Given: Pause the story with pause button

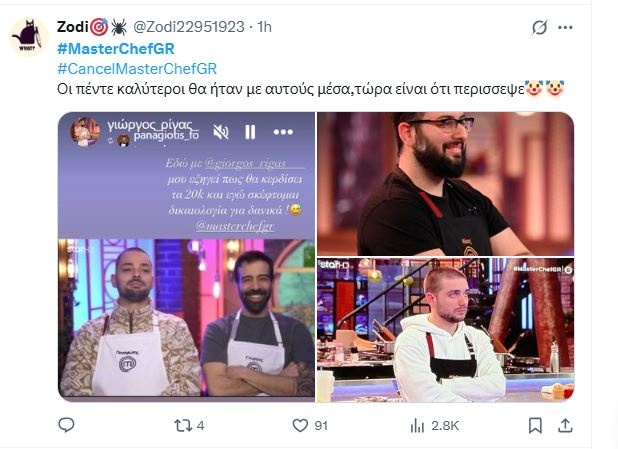Looking at the screenshot, I should [x=250, y=132].
